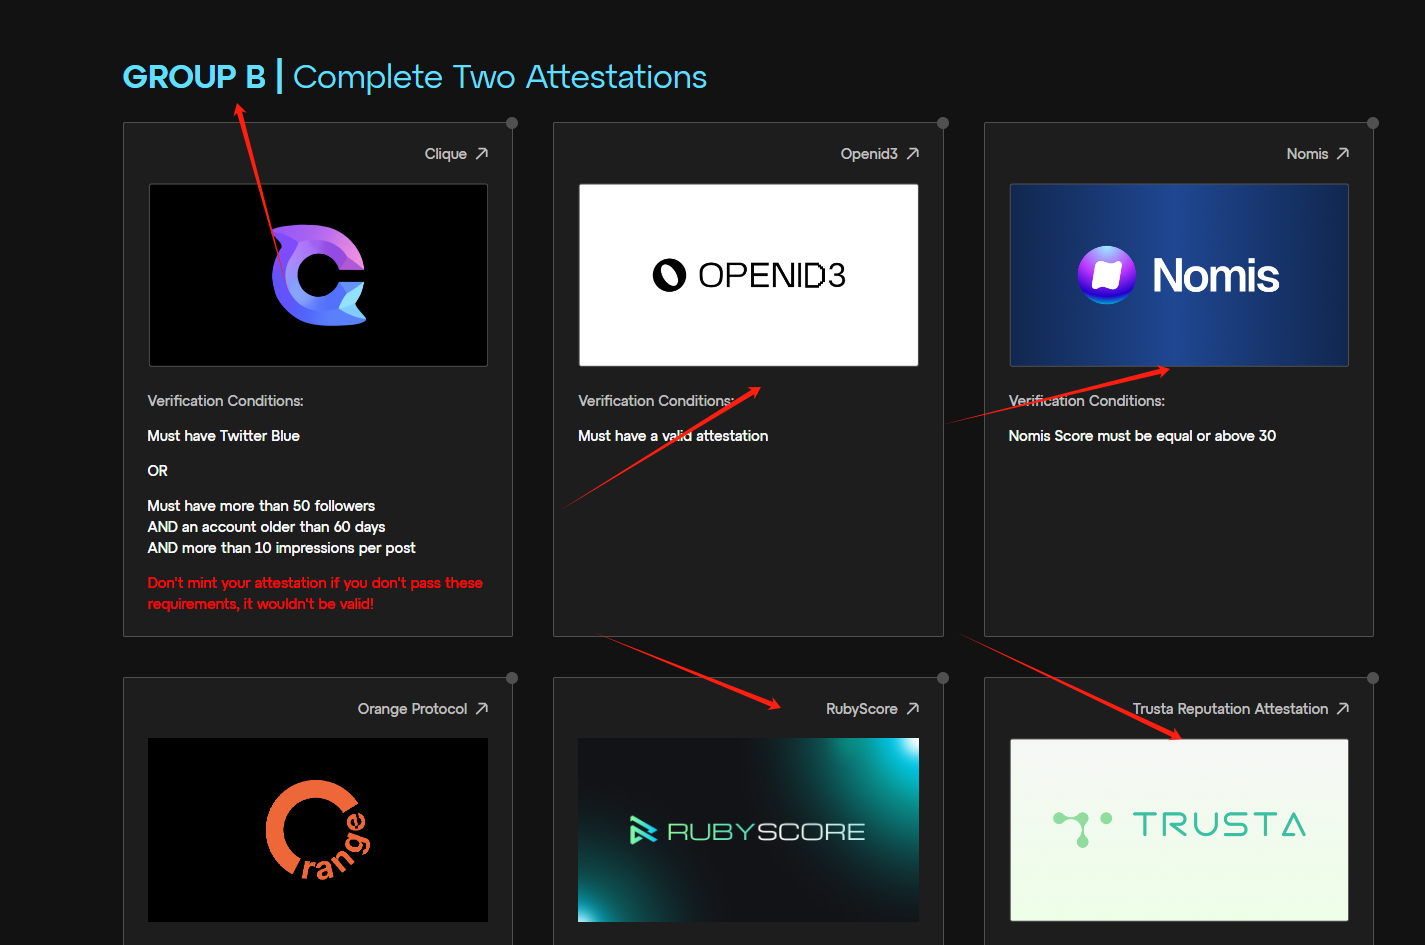Open the Clique link

[x=445, y=154]
